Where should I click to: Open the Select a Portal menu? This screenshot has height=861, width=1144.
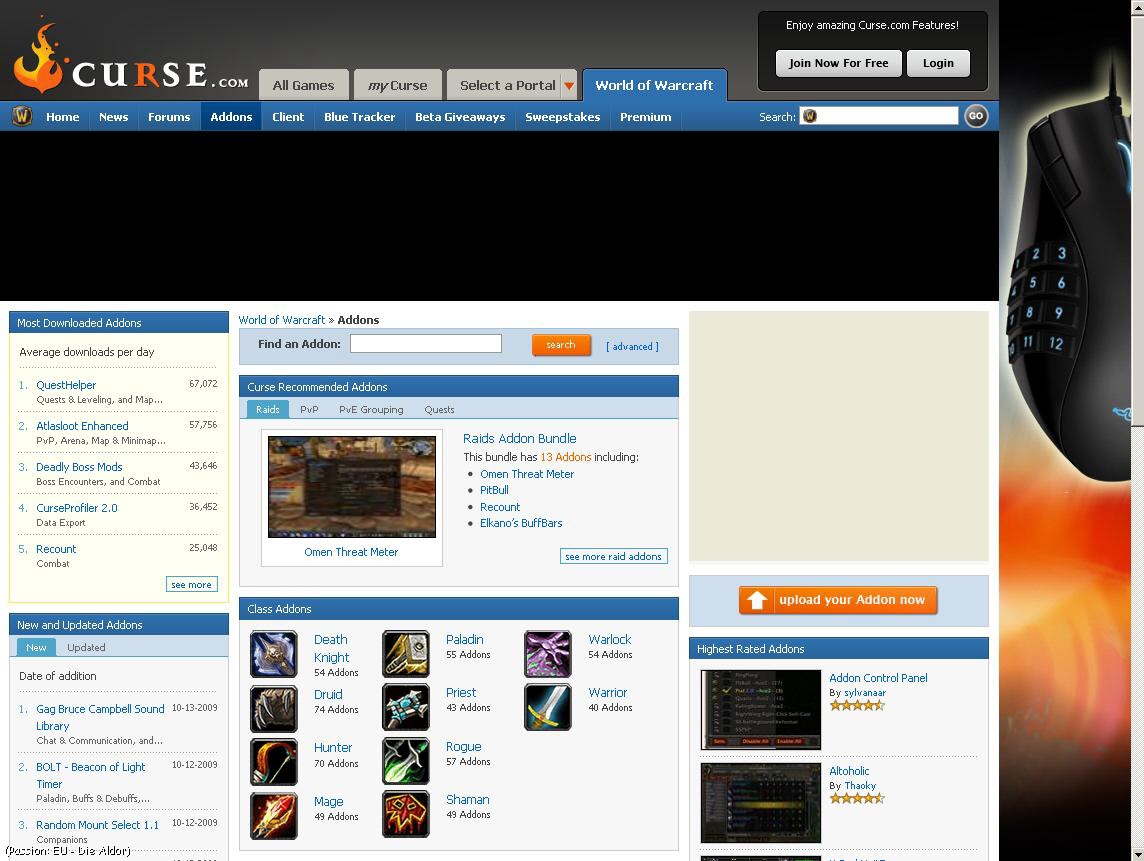click(x=508, y=85)
